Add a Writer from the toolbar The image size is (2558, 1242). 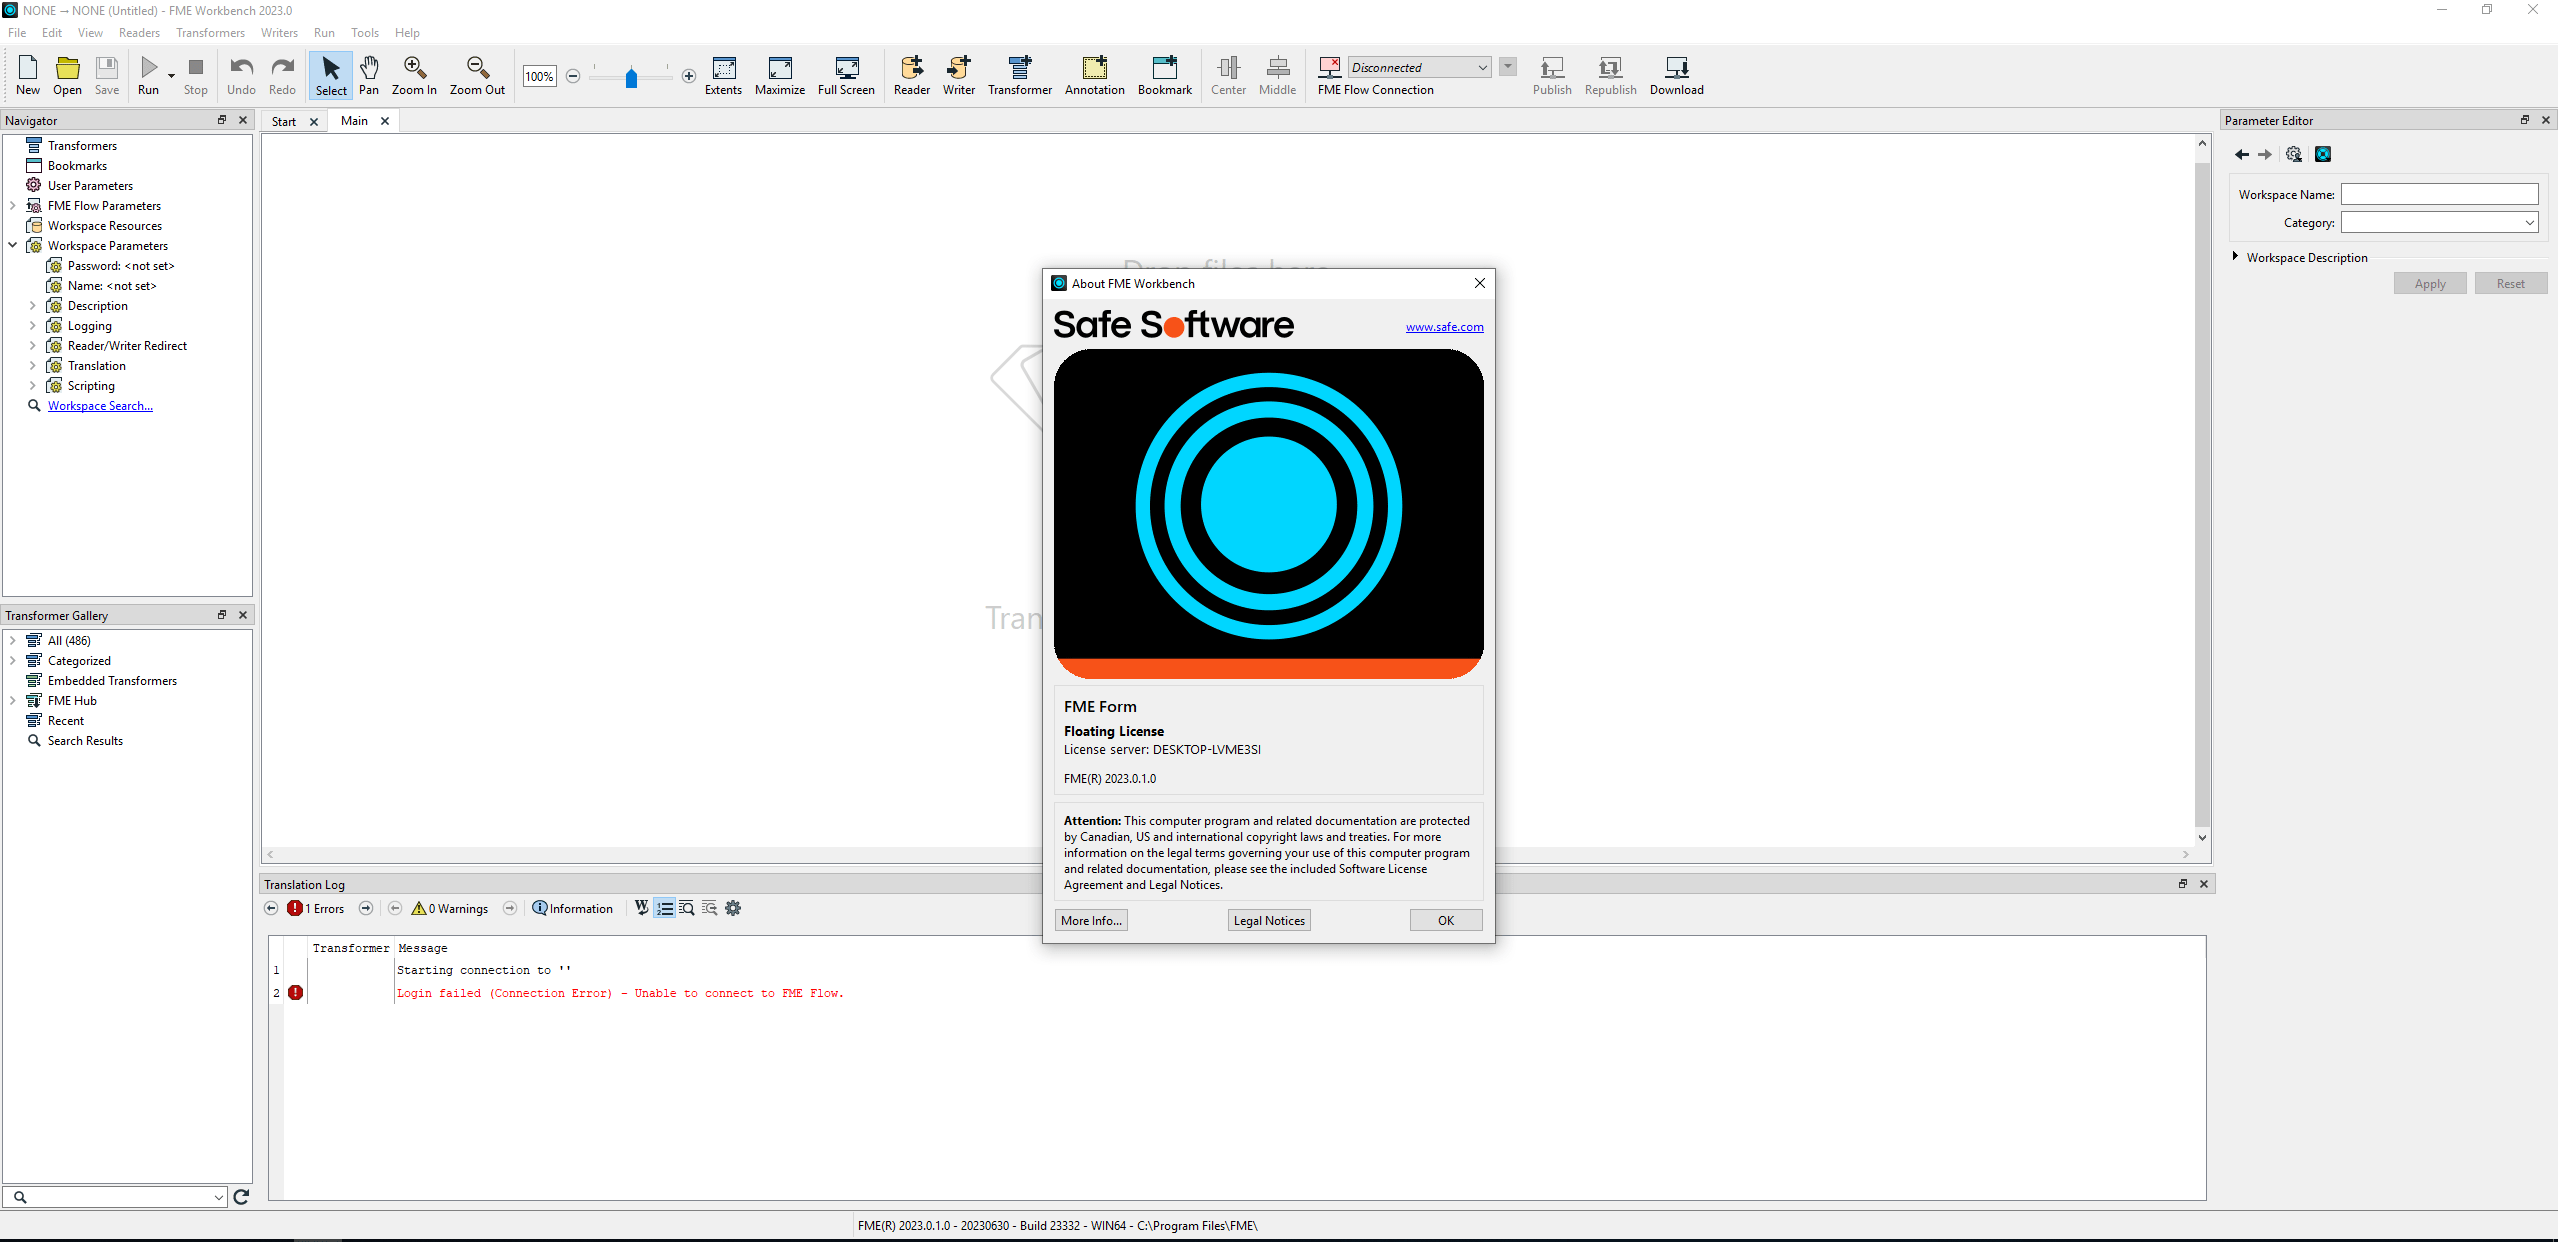point(959,75)
